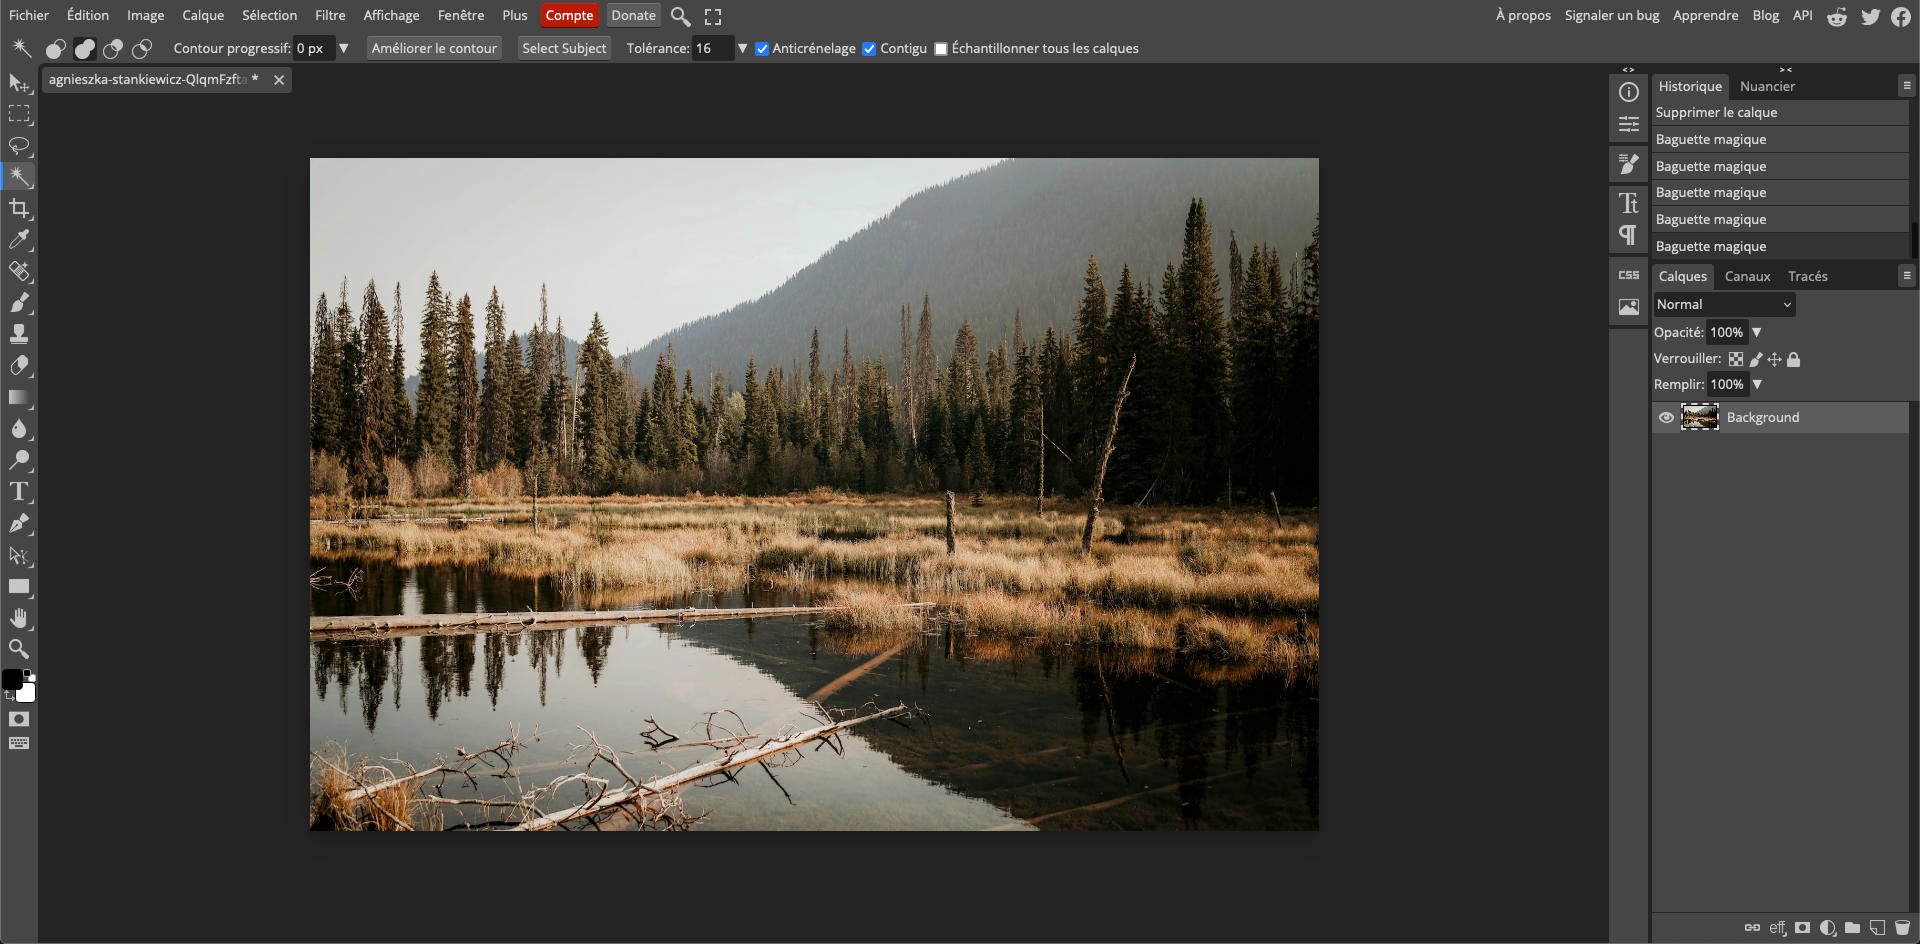Viewport: 1920px width, 944px height.
Task: Select the Pen tool
Action: 19,523
